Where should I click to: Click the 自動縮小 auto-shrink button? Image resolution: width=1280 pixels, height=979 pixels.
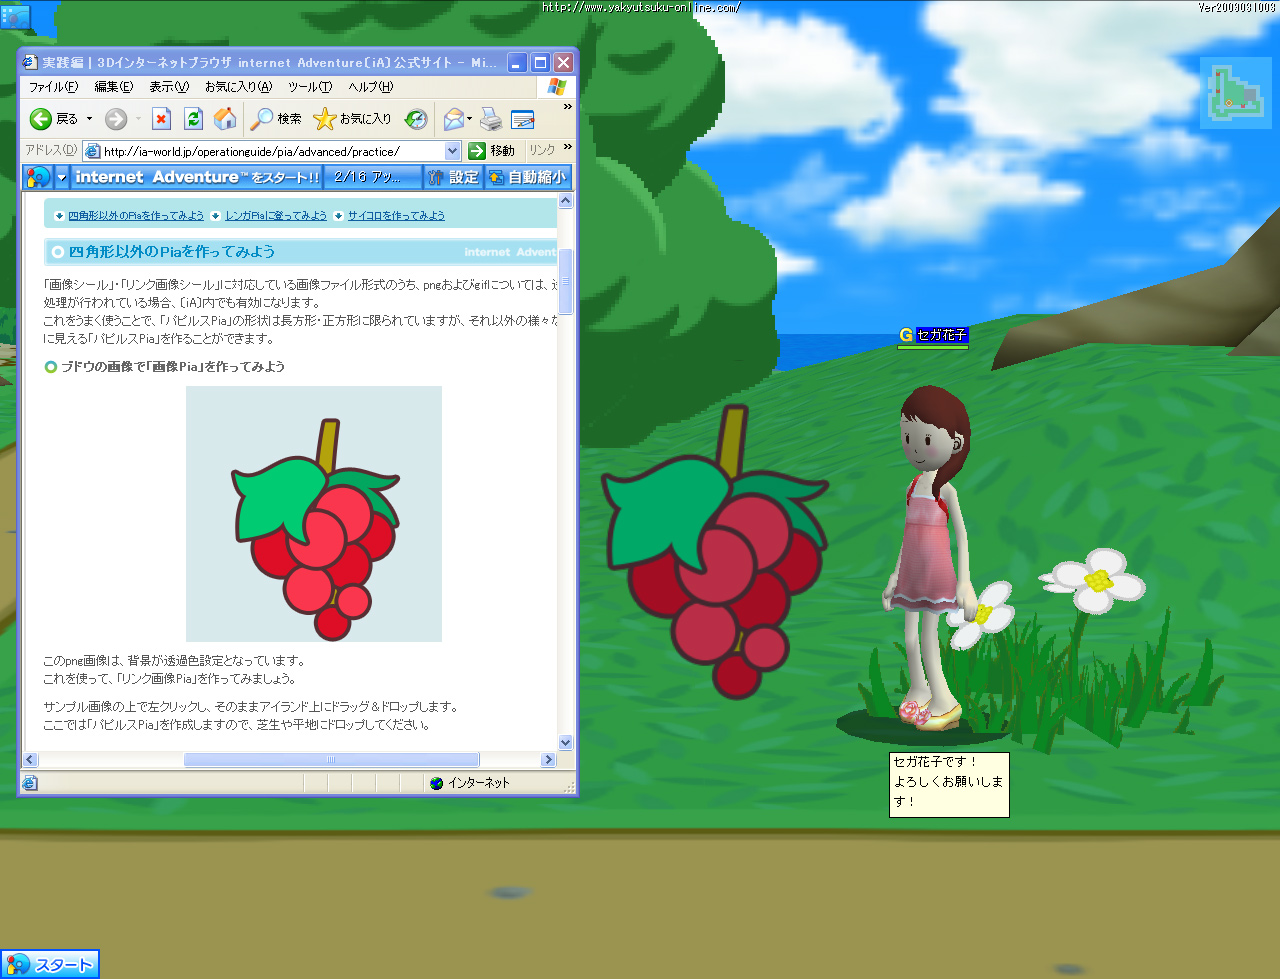(x=528, y=177)
